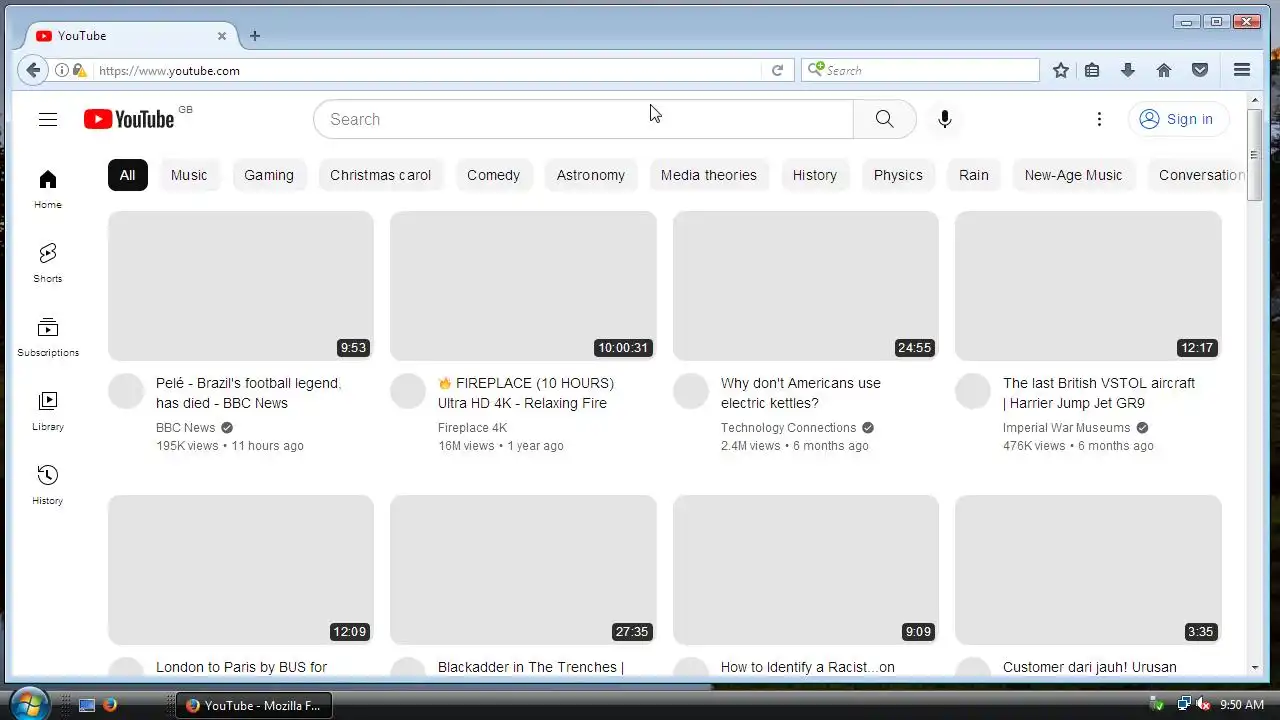Click the YouTube logo
1280x720 pixels.
(129, 119)
